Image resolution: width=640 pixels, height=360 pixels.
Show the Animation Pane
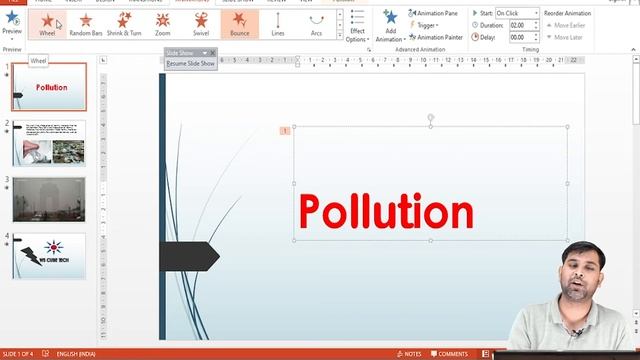click(433, 13)
